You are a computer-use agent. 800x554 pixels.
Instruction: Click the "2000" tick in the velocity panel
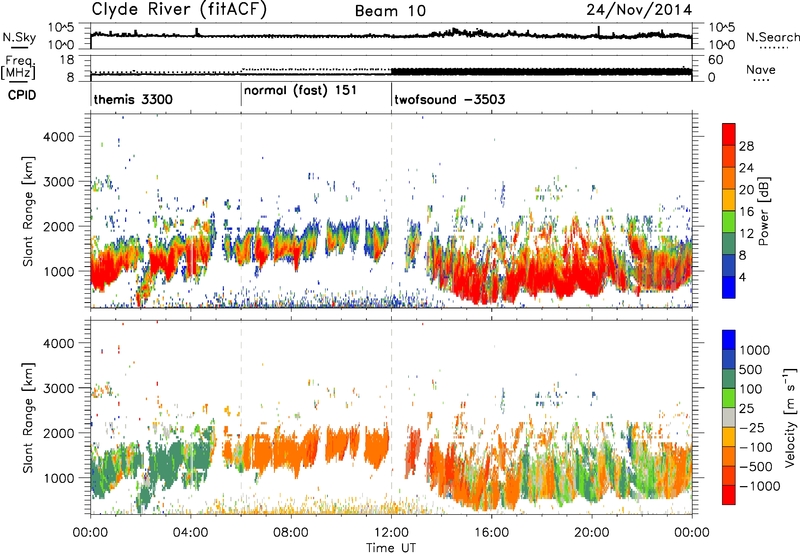coord(58,433)
